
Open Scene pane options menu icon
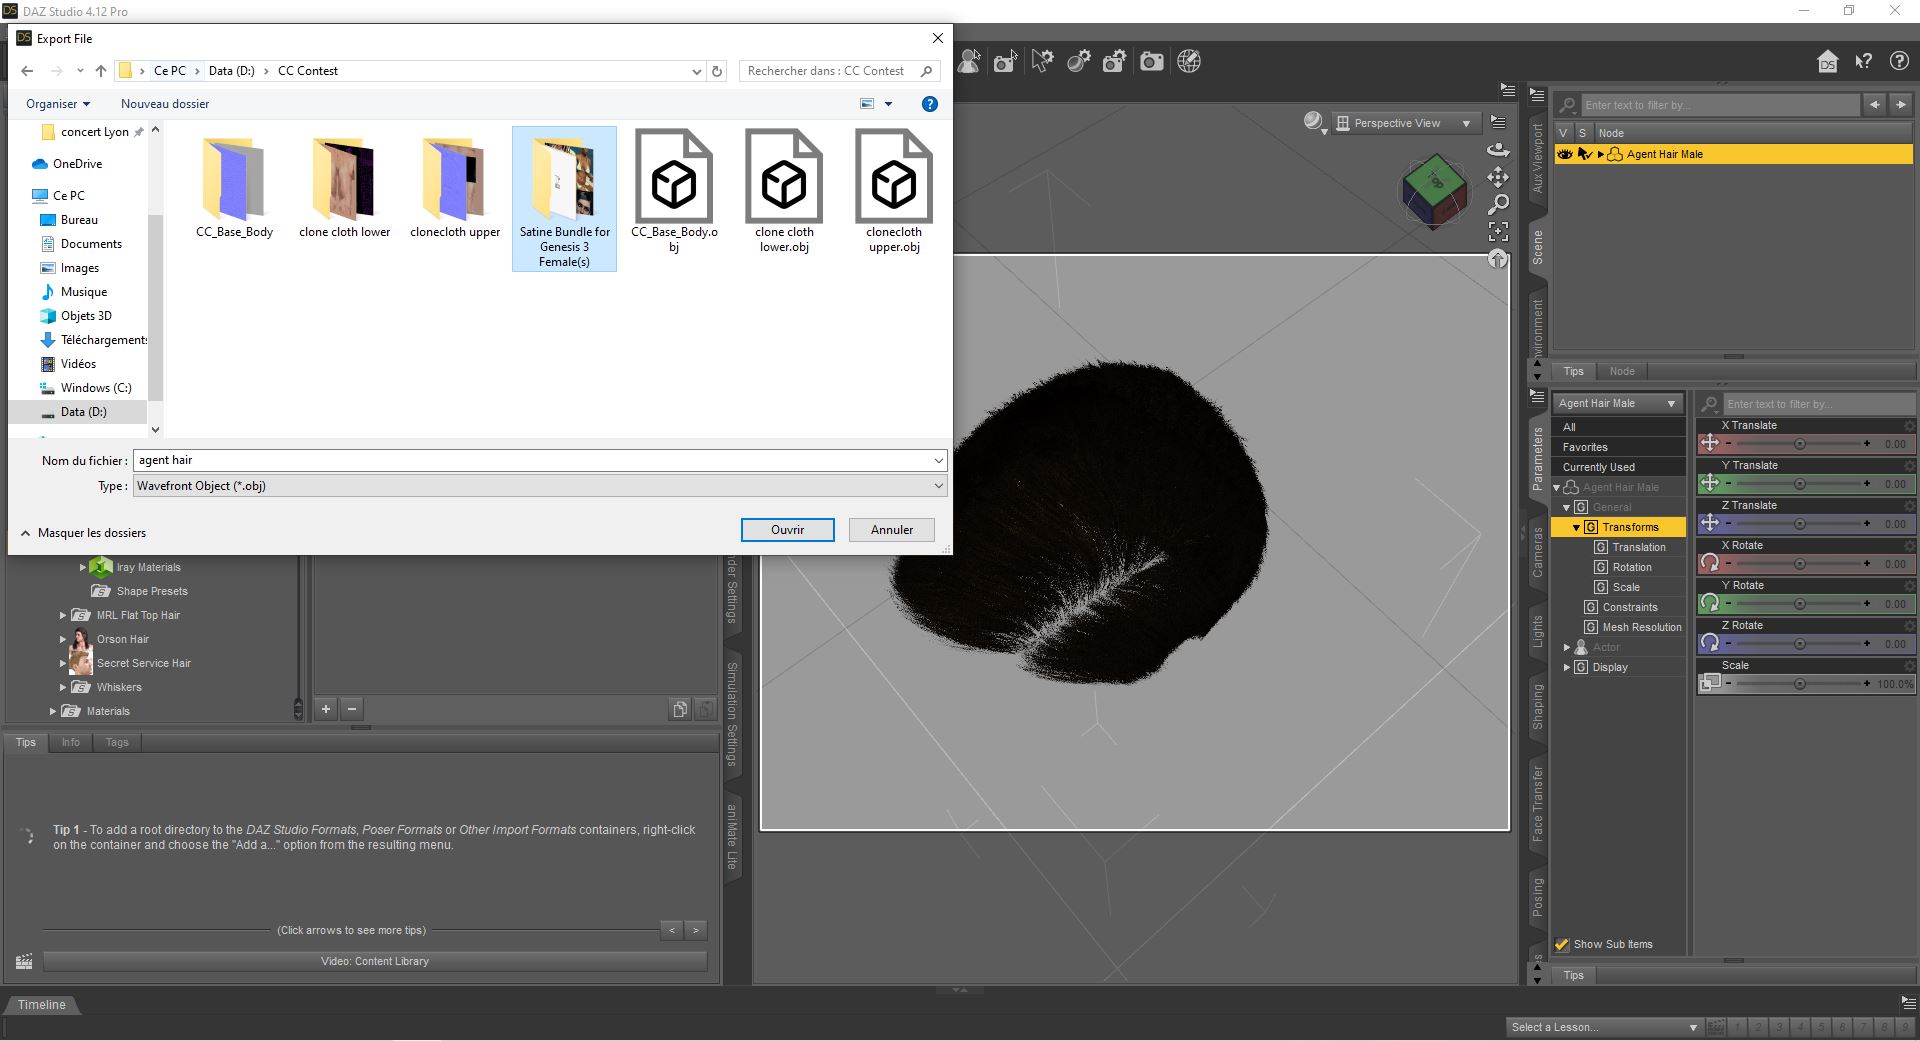(x=1537, y=96)
